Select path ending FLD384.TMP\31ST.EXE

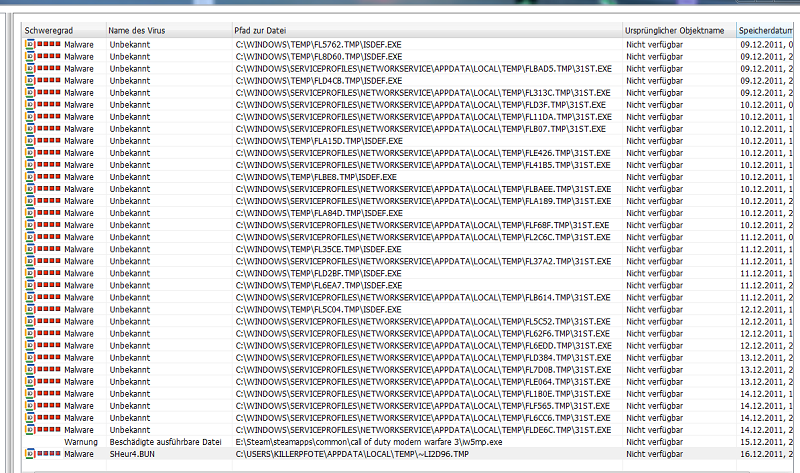click(423, 358)
